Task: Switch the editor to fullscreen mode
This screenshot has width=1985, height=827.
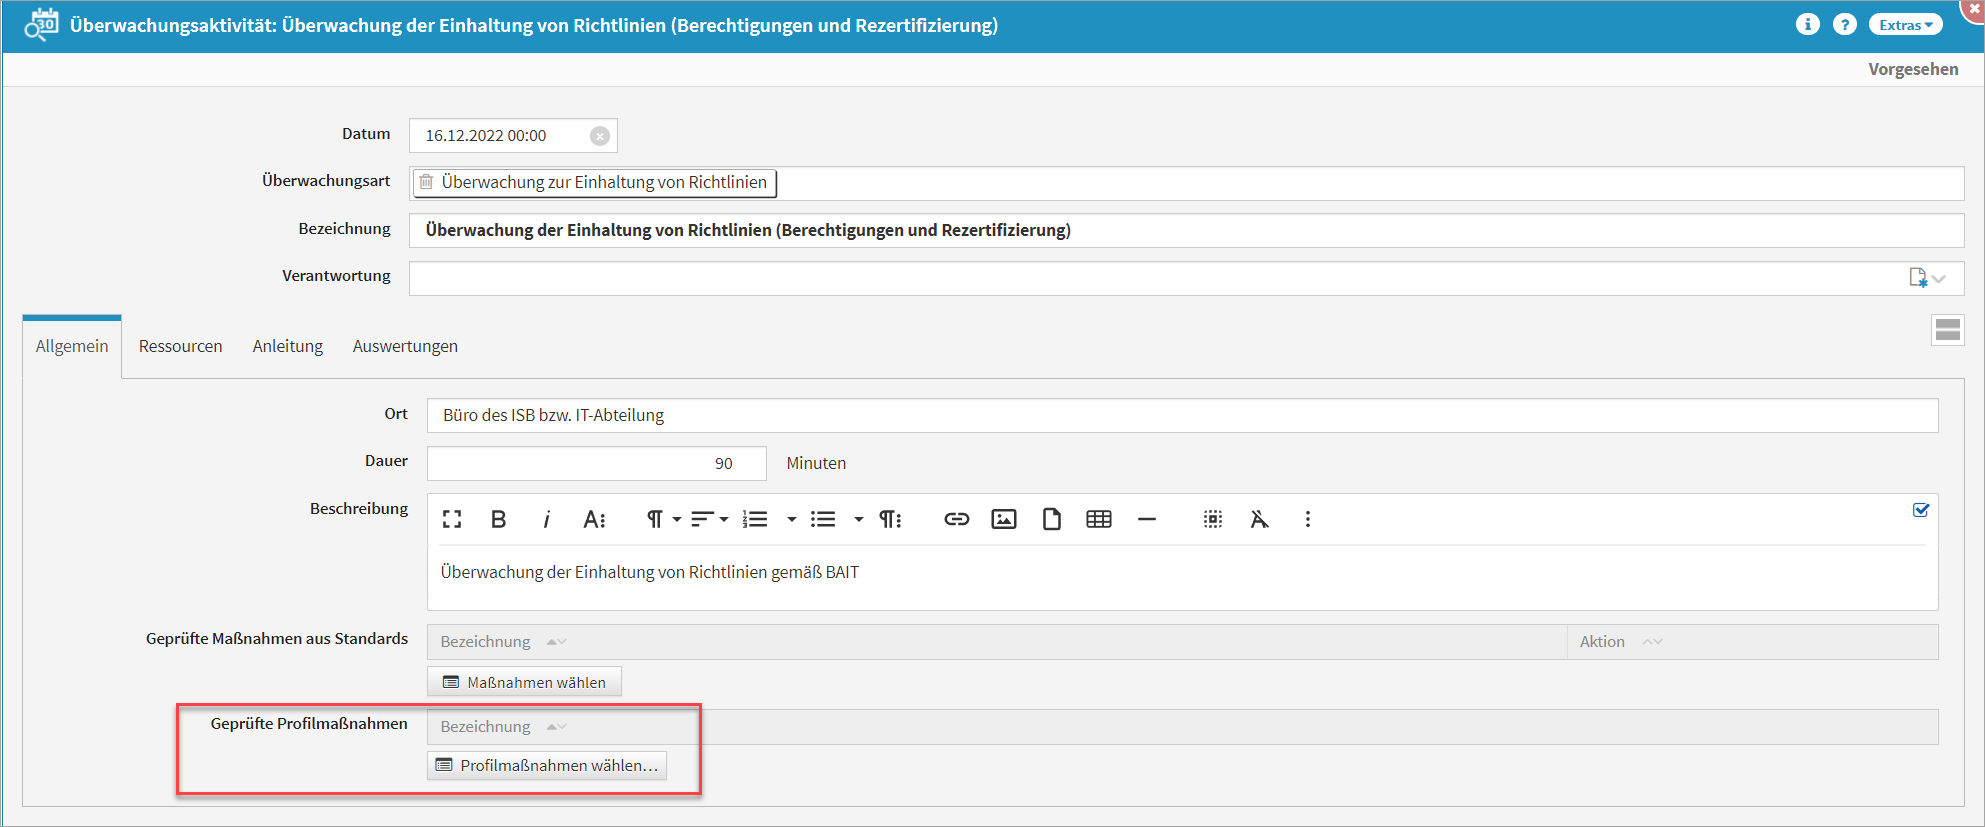Action: [x=452, y=519]
